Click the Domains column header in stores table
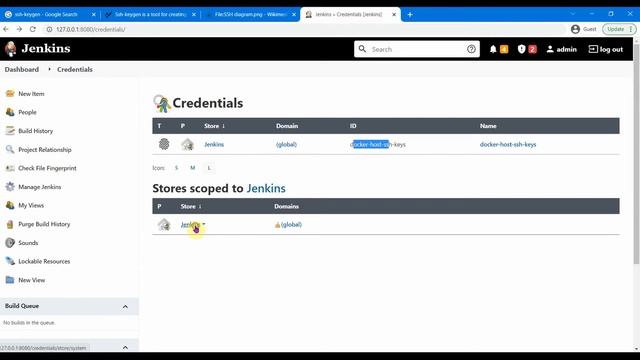Screen dimensions: 640x360 click(x=287, y=206)
